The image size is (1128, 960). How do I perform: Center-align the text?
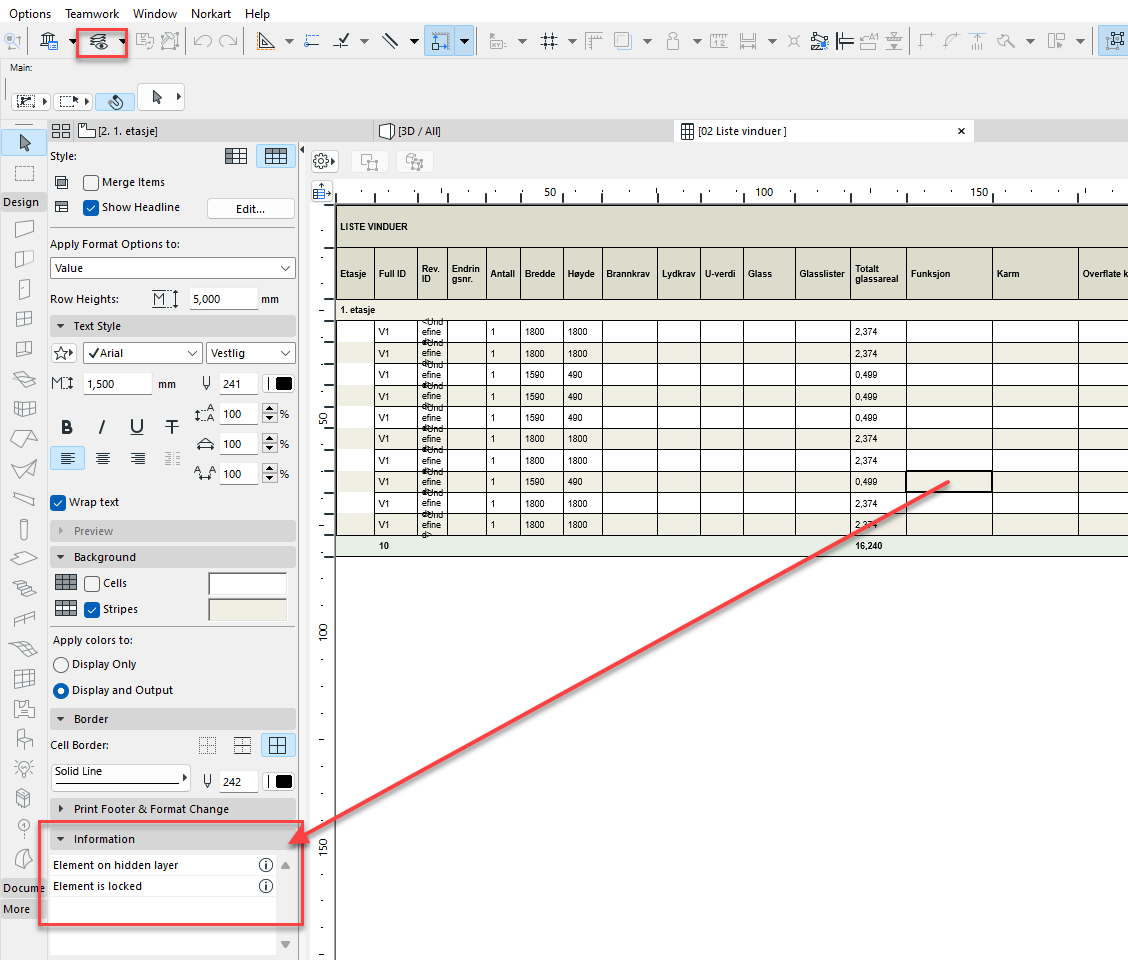coord(102,458)
